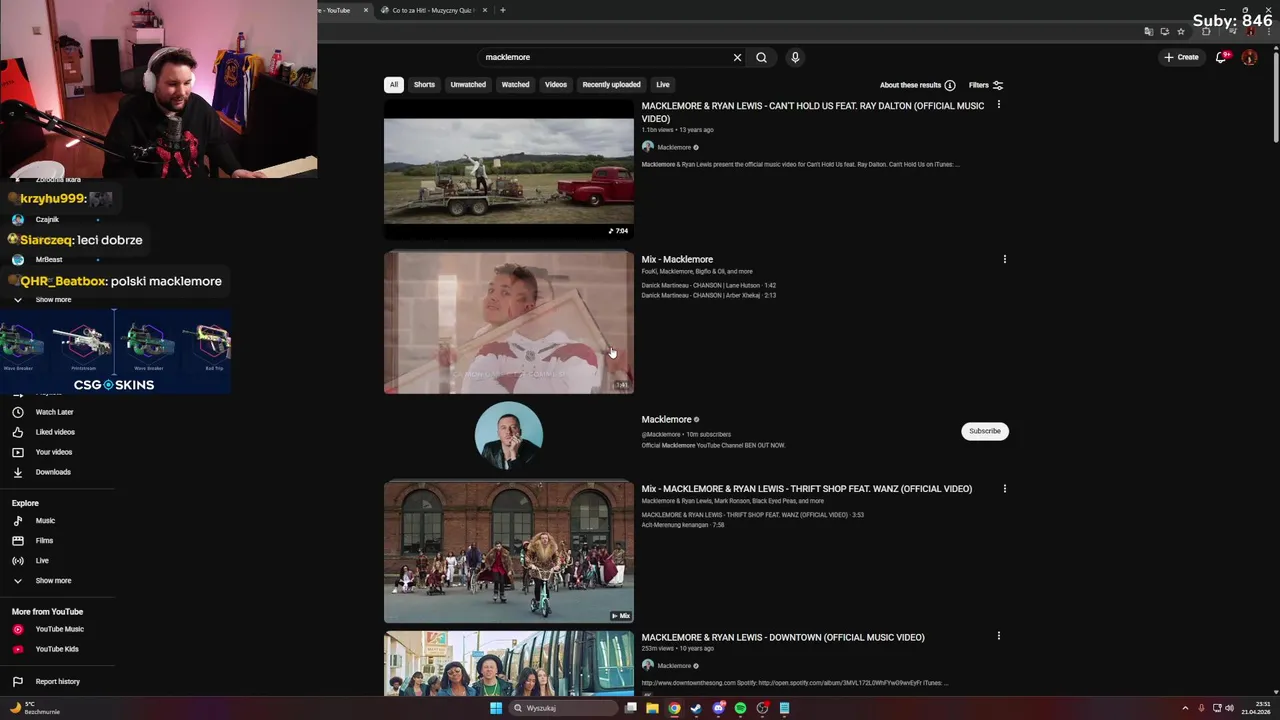Open Steam from taskbar
The height and width of the screenshot is (720, 1280).
point(696,708)
